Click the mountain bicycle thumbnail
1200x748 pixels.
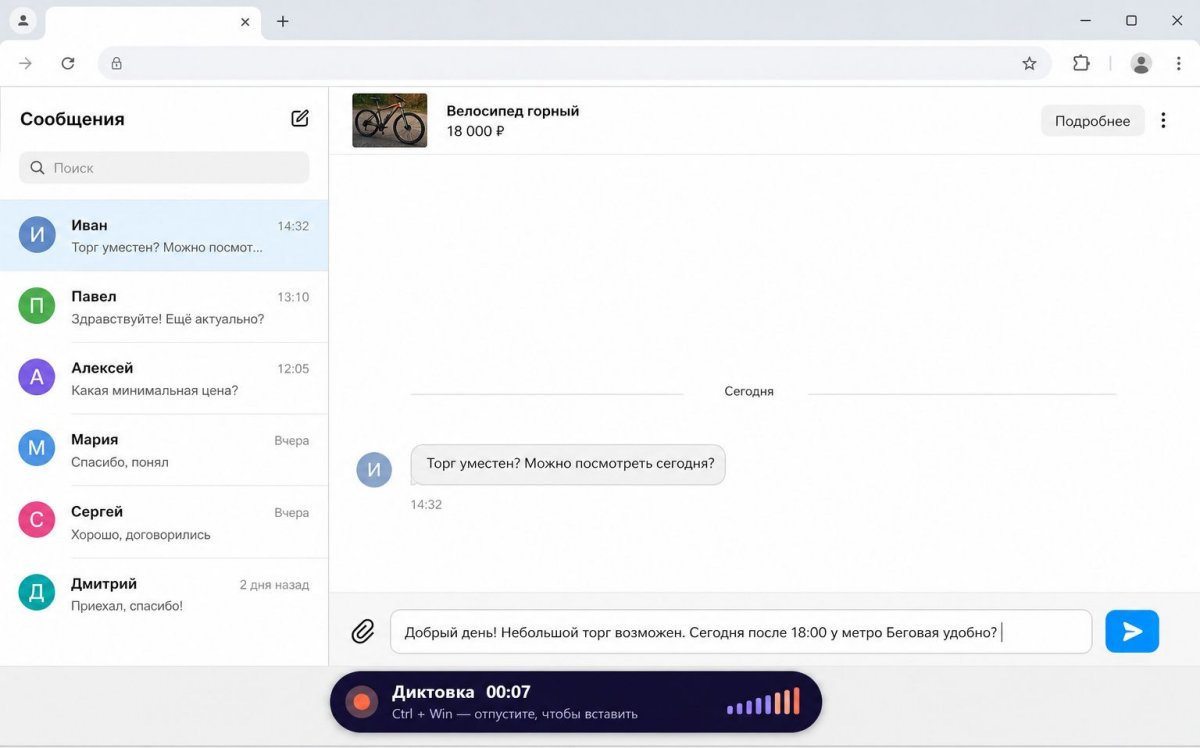click(390, 120)
